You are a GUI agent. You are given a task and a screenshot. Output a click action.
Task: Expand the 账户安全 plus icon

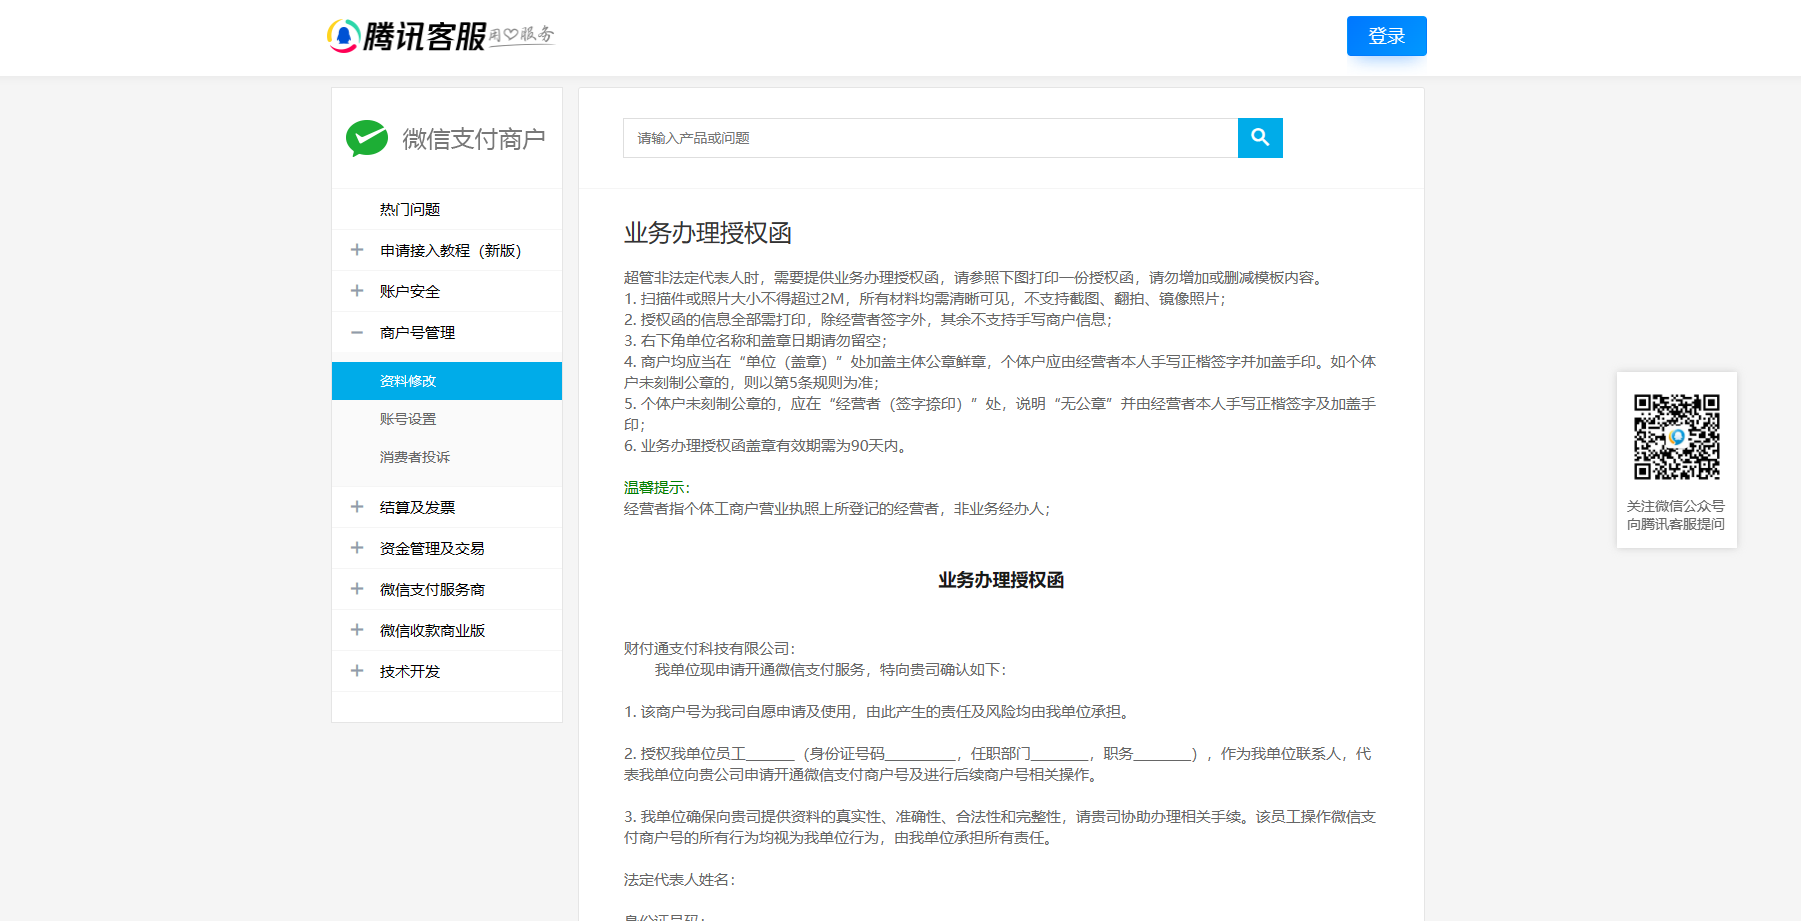point(357,291)
